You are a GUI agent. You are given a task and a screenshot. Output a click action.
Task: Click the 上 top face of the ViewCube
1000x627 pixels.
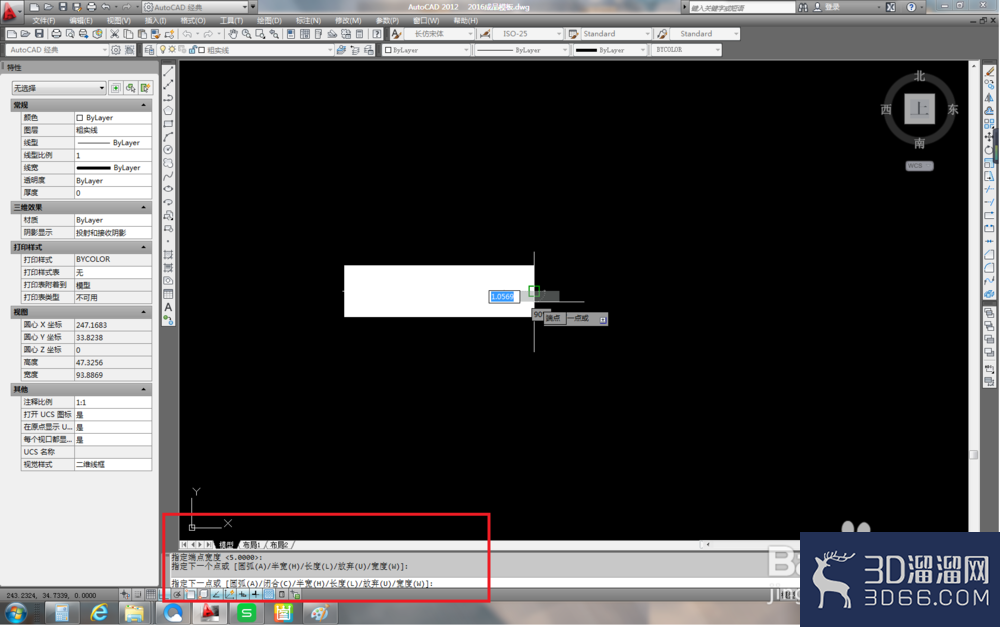[x=919, y=108]
